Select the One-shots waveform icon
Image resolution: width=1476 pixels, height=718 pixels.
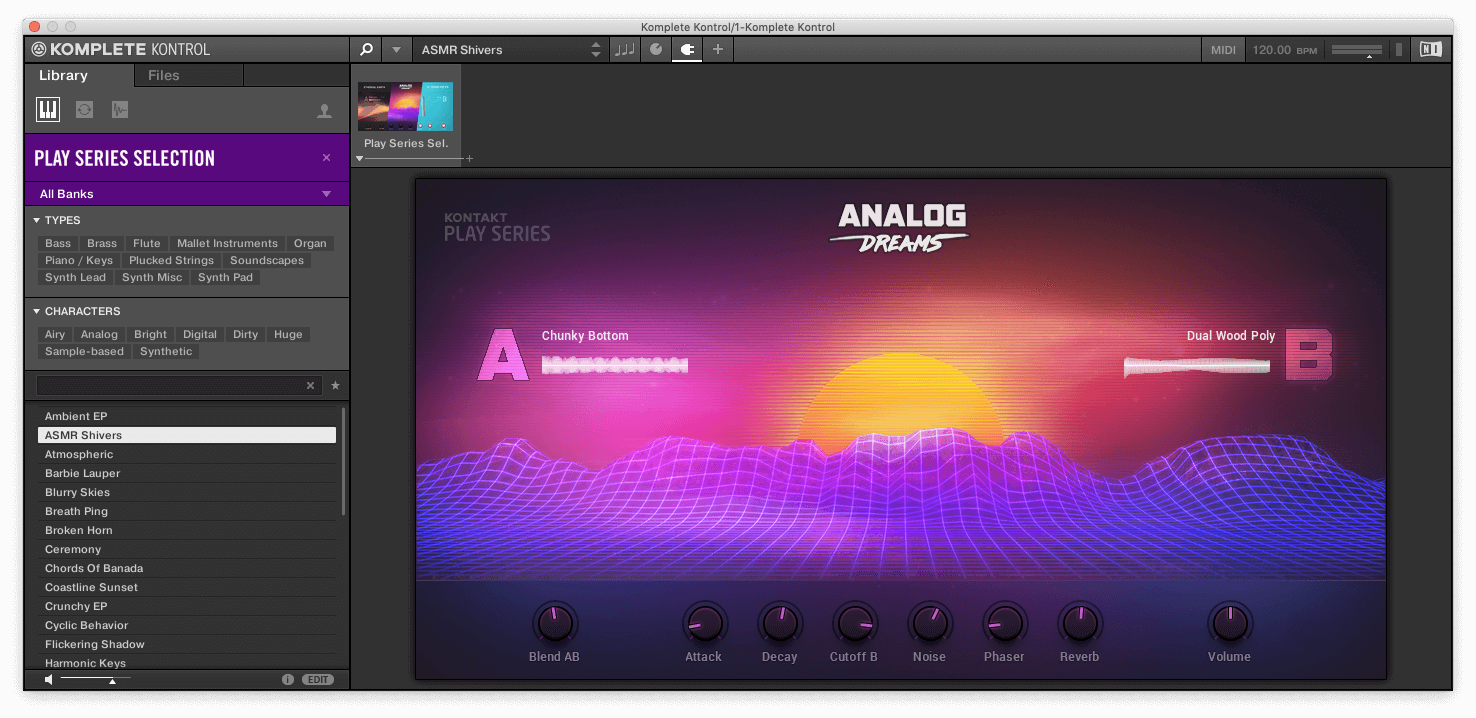[120, 110]
